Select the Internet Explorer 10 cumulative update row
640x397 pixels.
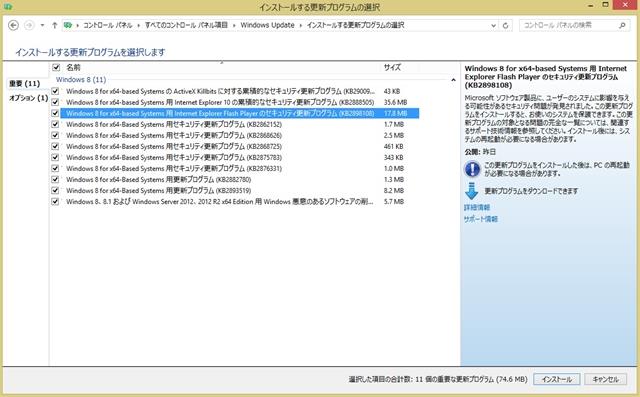240,102
